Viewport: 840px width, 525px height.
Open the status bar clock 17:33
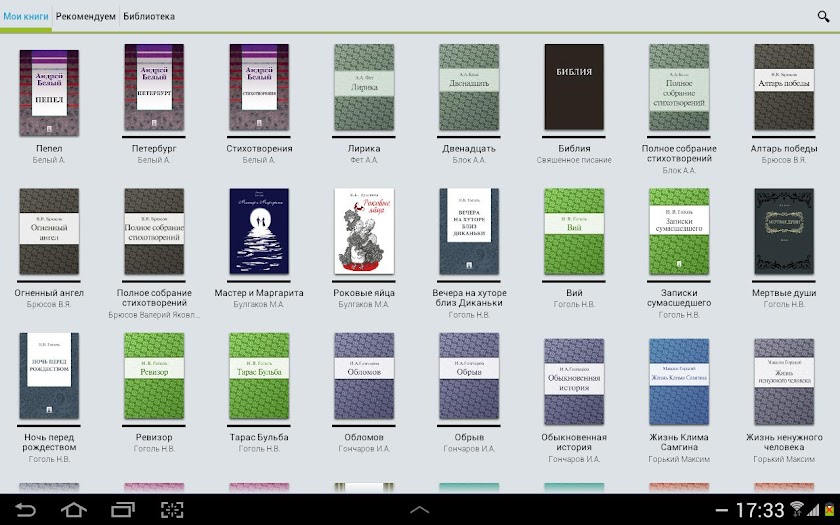tap(760, 510)
